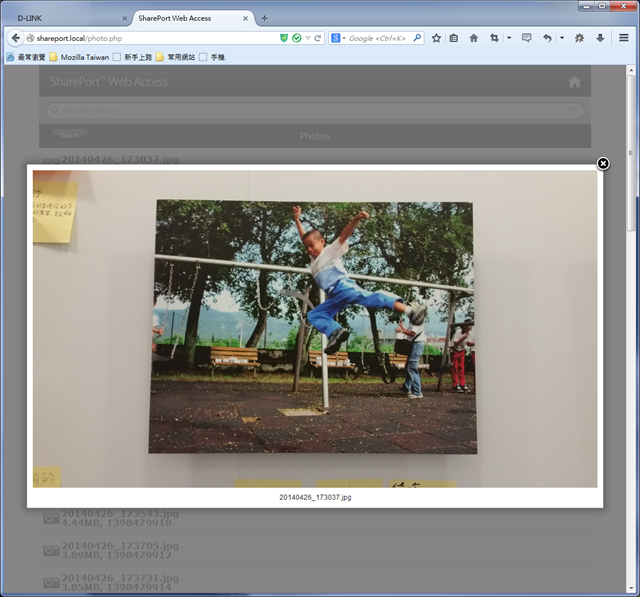Click the enlarged photo of the jumping boy
The image size is (640, 597).
coord(315,329)
